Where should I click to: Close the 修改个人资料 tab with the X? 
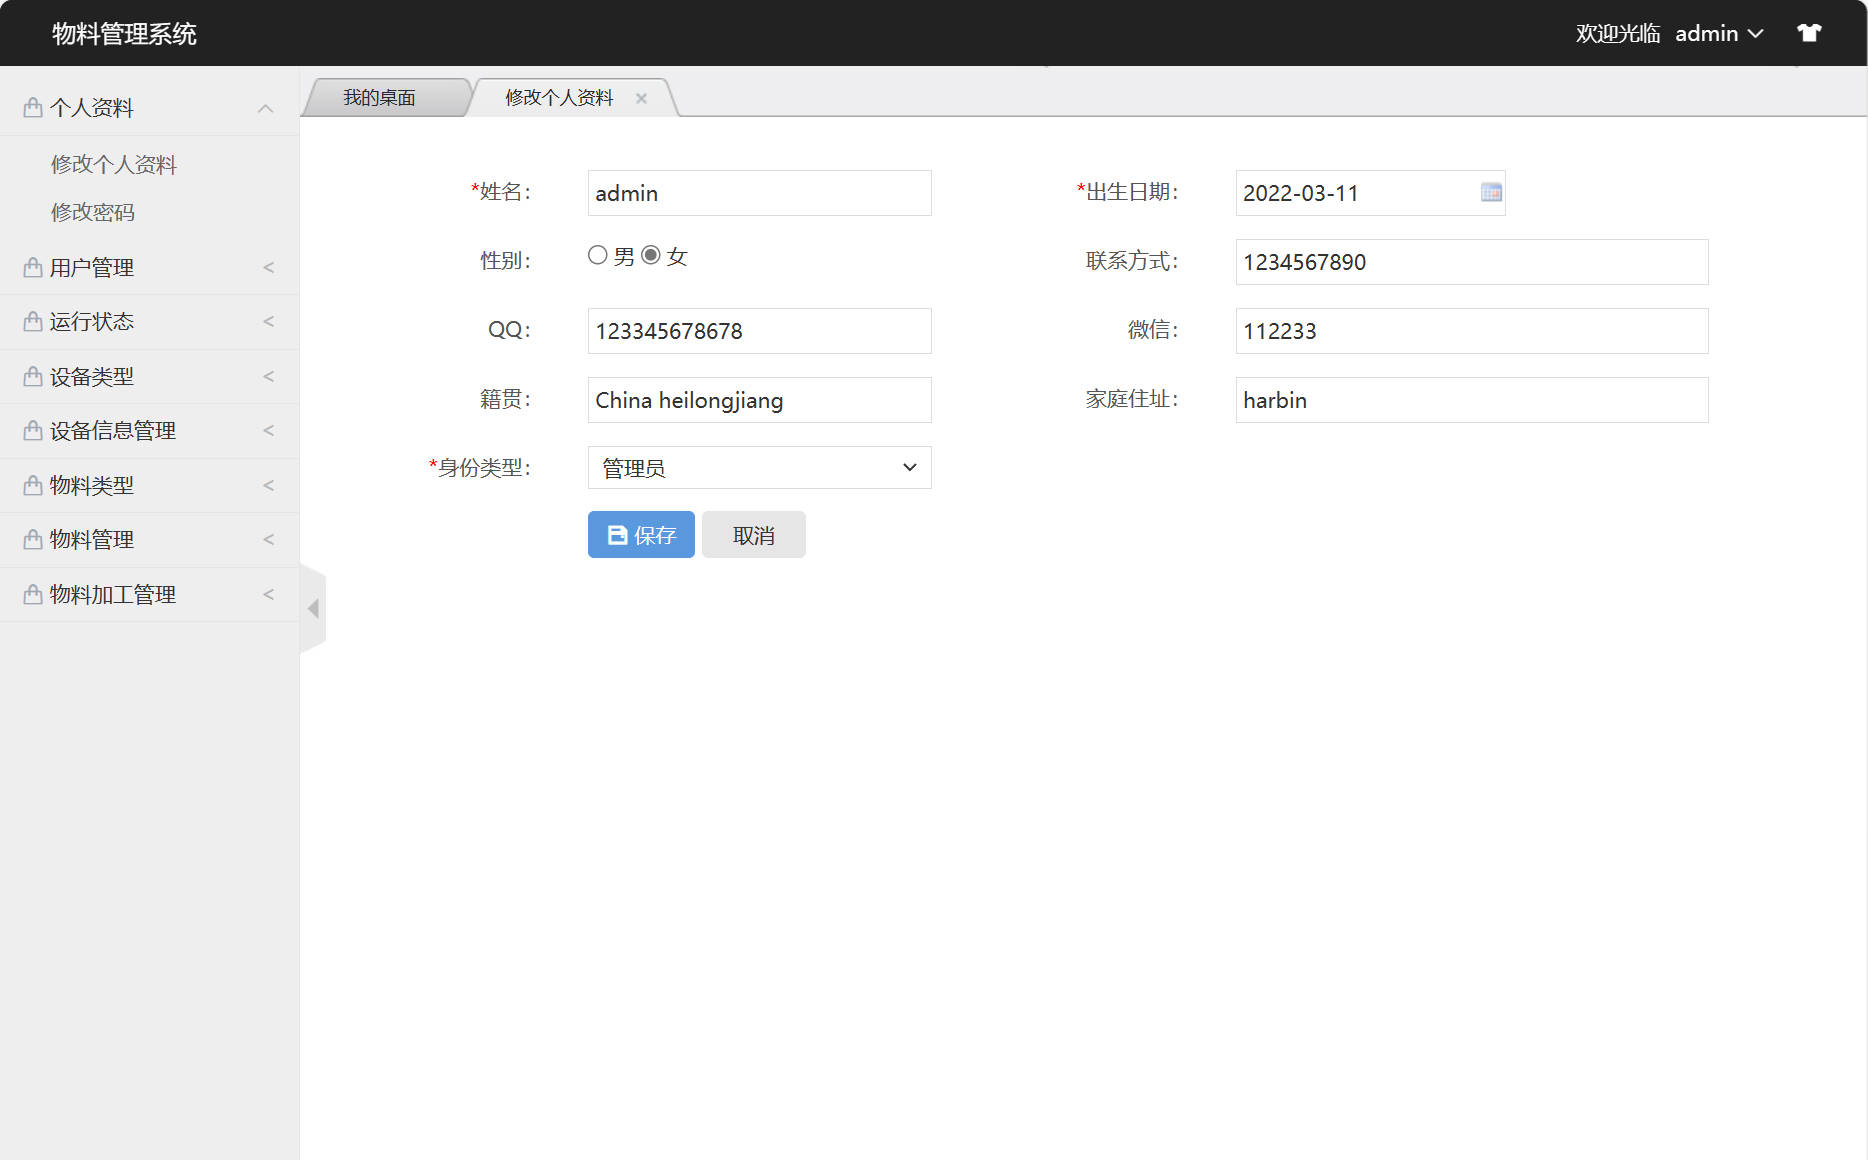tap(641, 98)
